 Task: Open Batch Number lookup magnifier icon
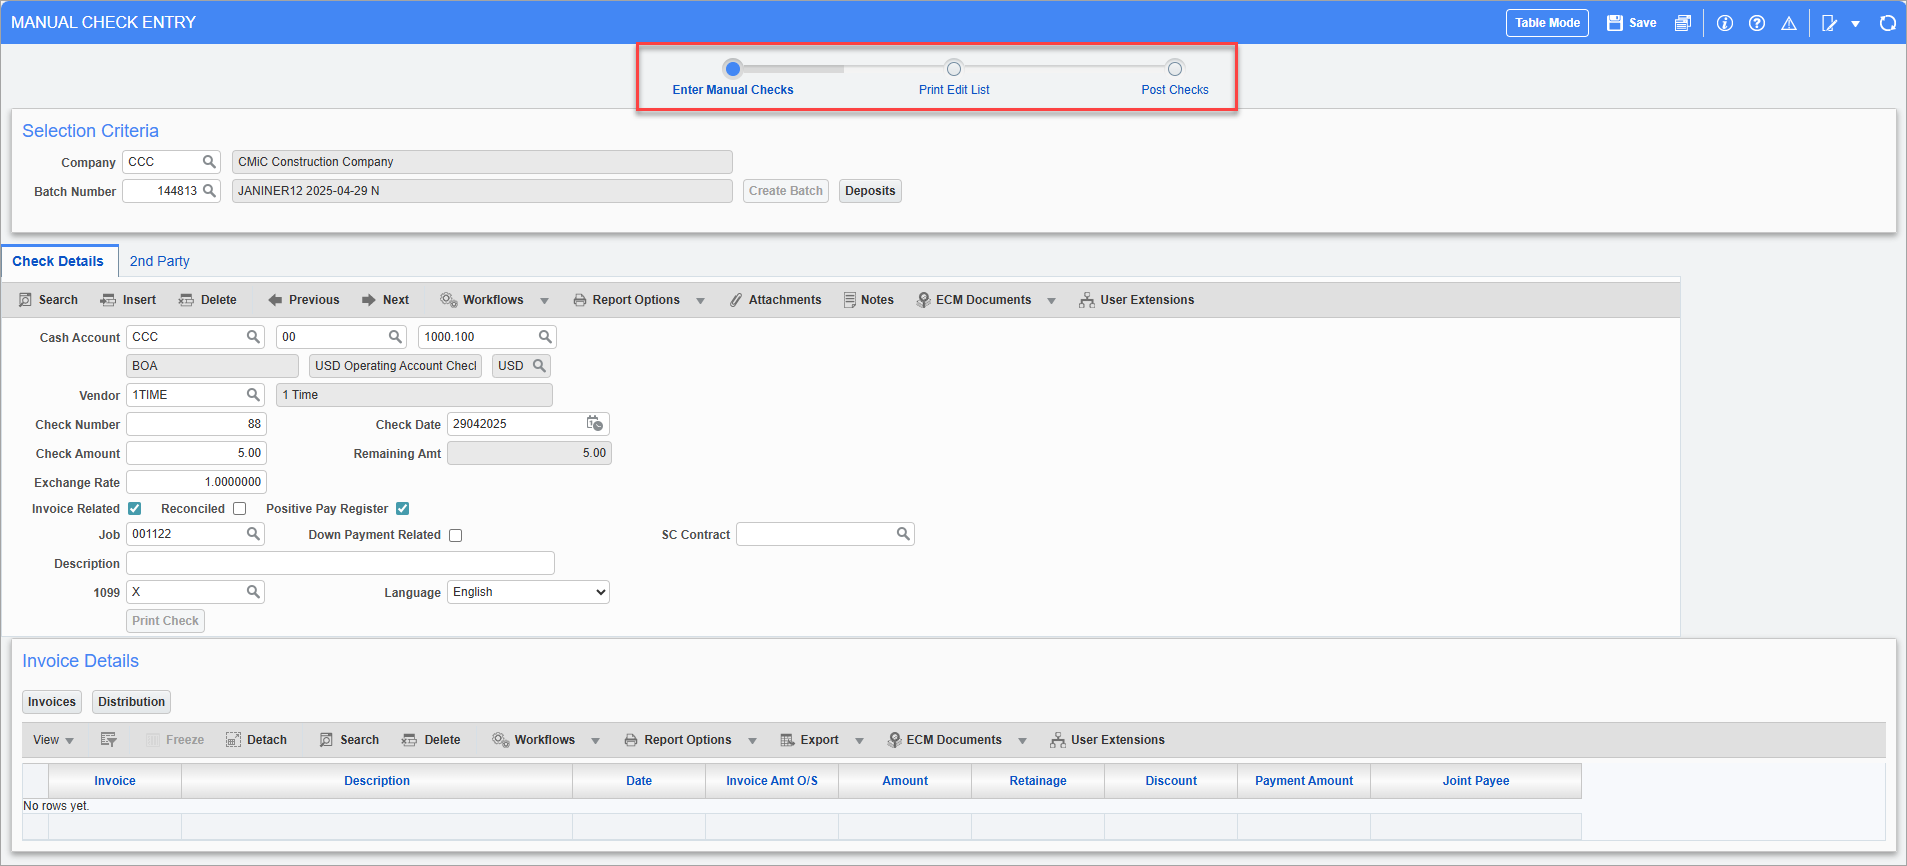tap(209, 190)
